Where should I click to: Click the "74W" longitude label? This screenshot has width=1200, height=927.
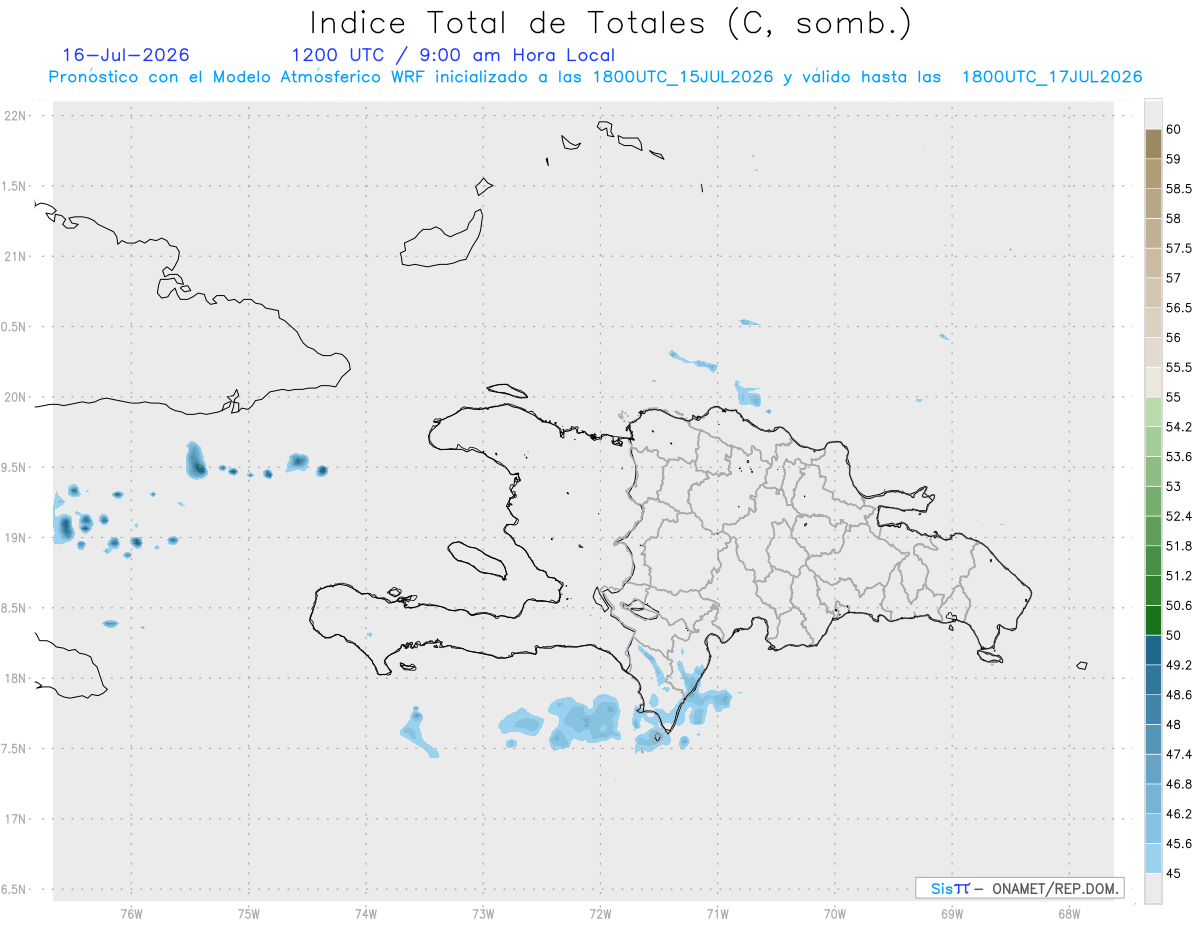[365, 915]
